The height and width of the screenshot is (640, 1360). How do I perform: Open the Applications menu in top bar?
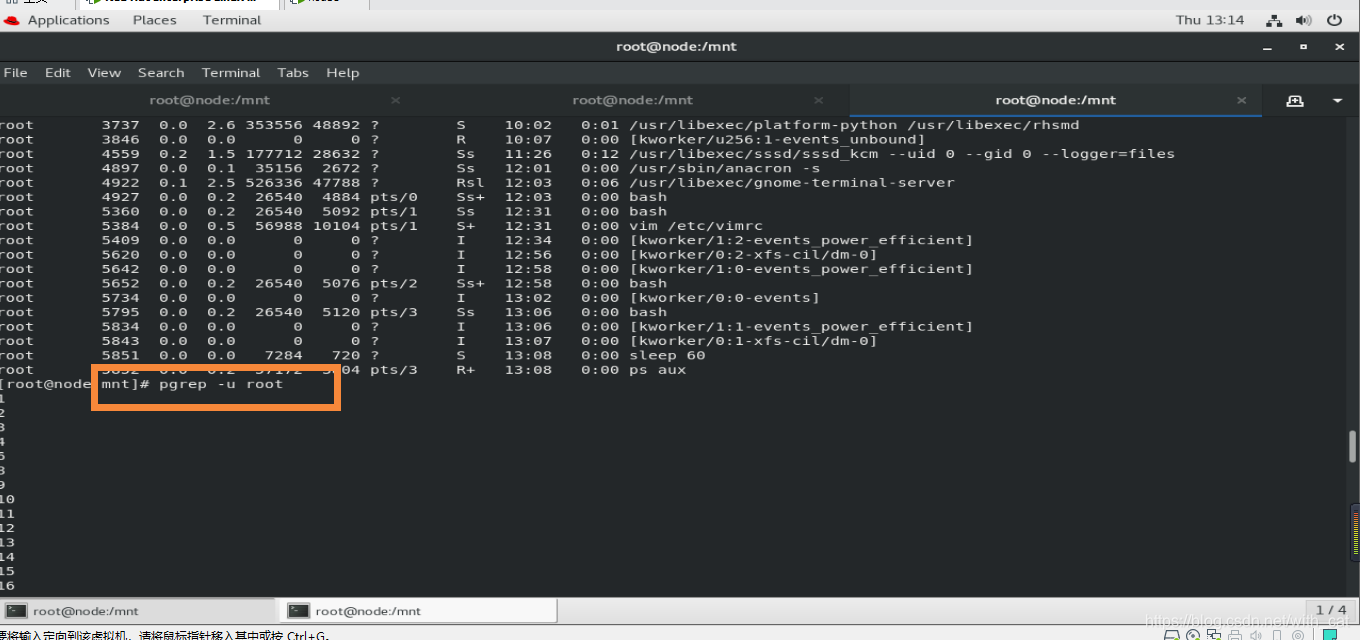(68, 20)
